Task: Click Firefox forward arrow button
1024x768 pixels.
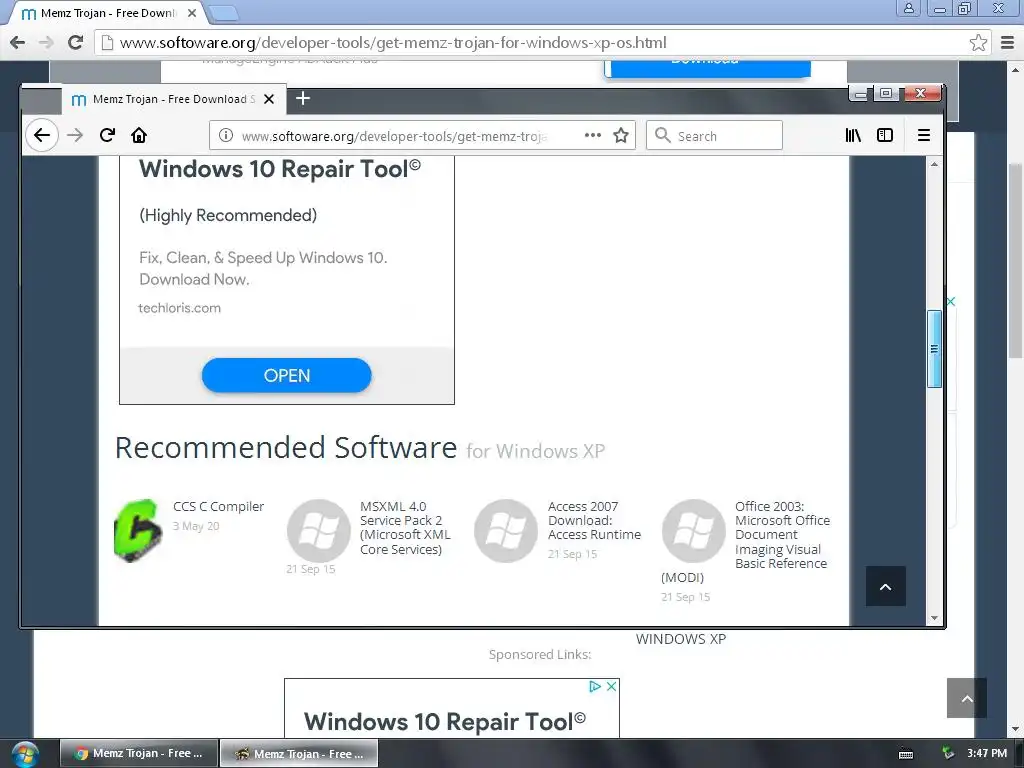Action: coord(75,135)
